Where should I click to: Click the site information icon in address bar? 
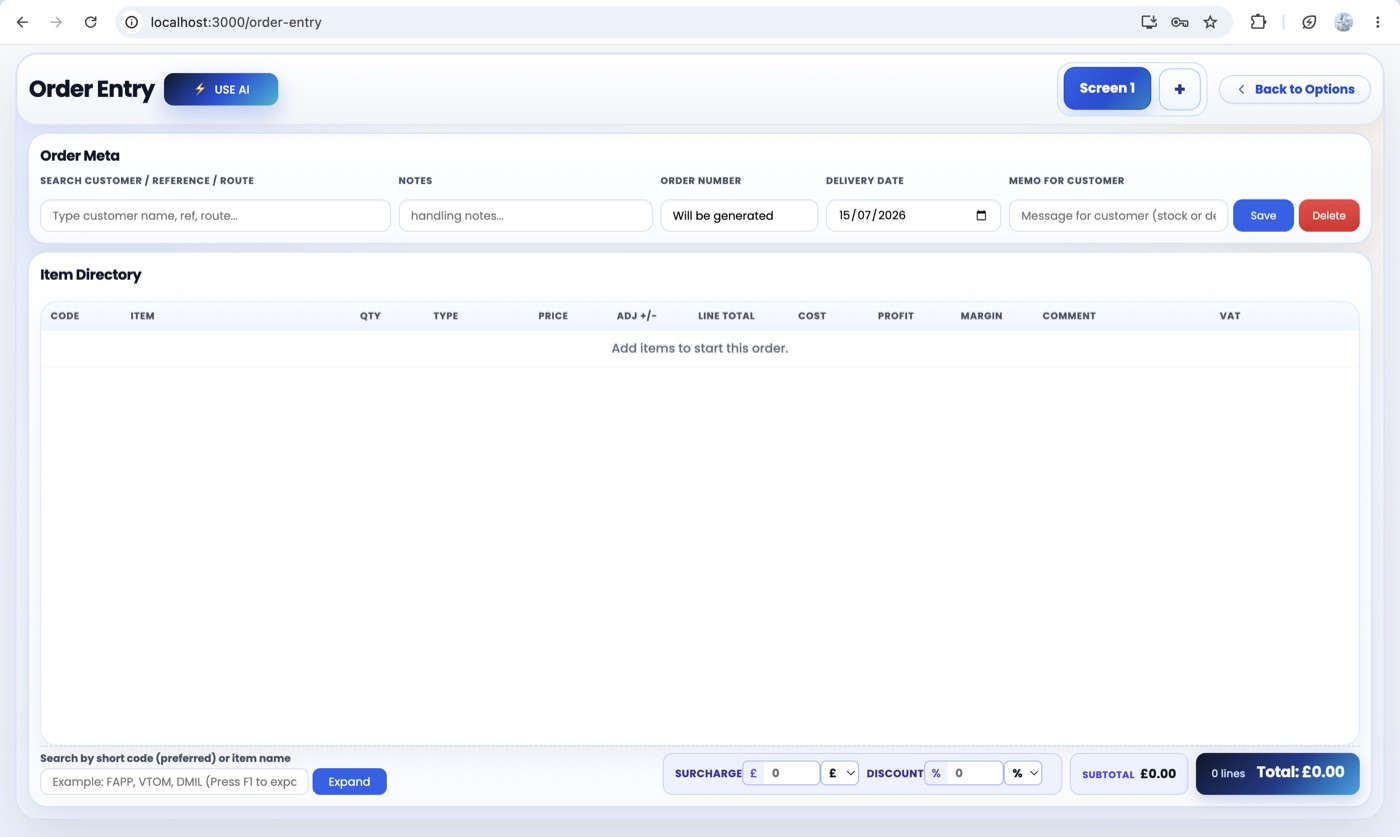[x=131, y=22]
